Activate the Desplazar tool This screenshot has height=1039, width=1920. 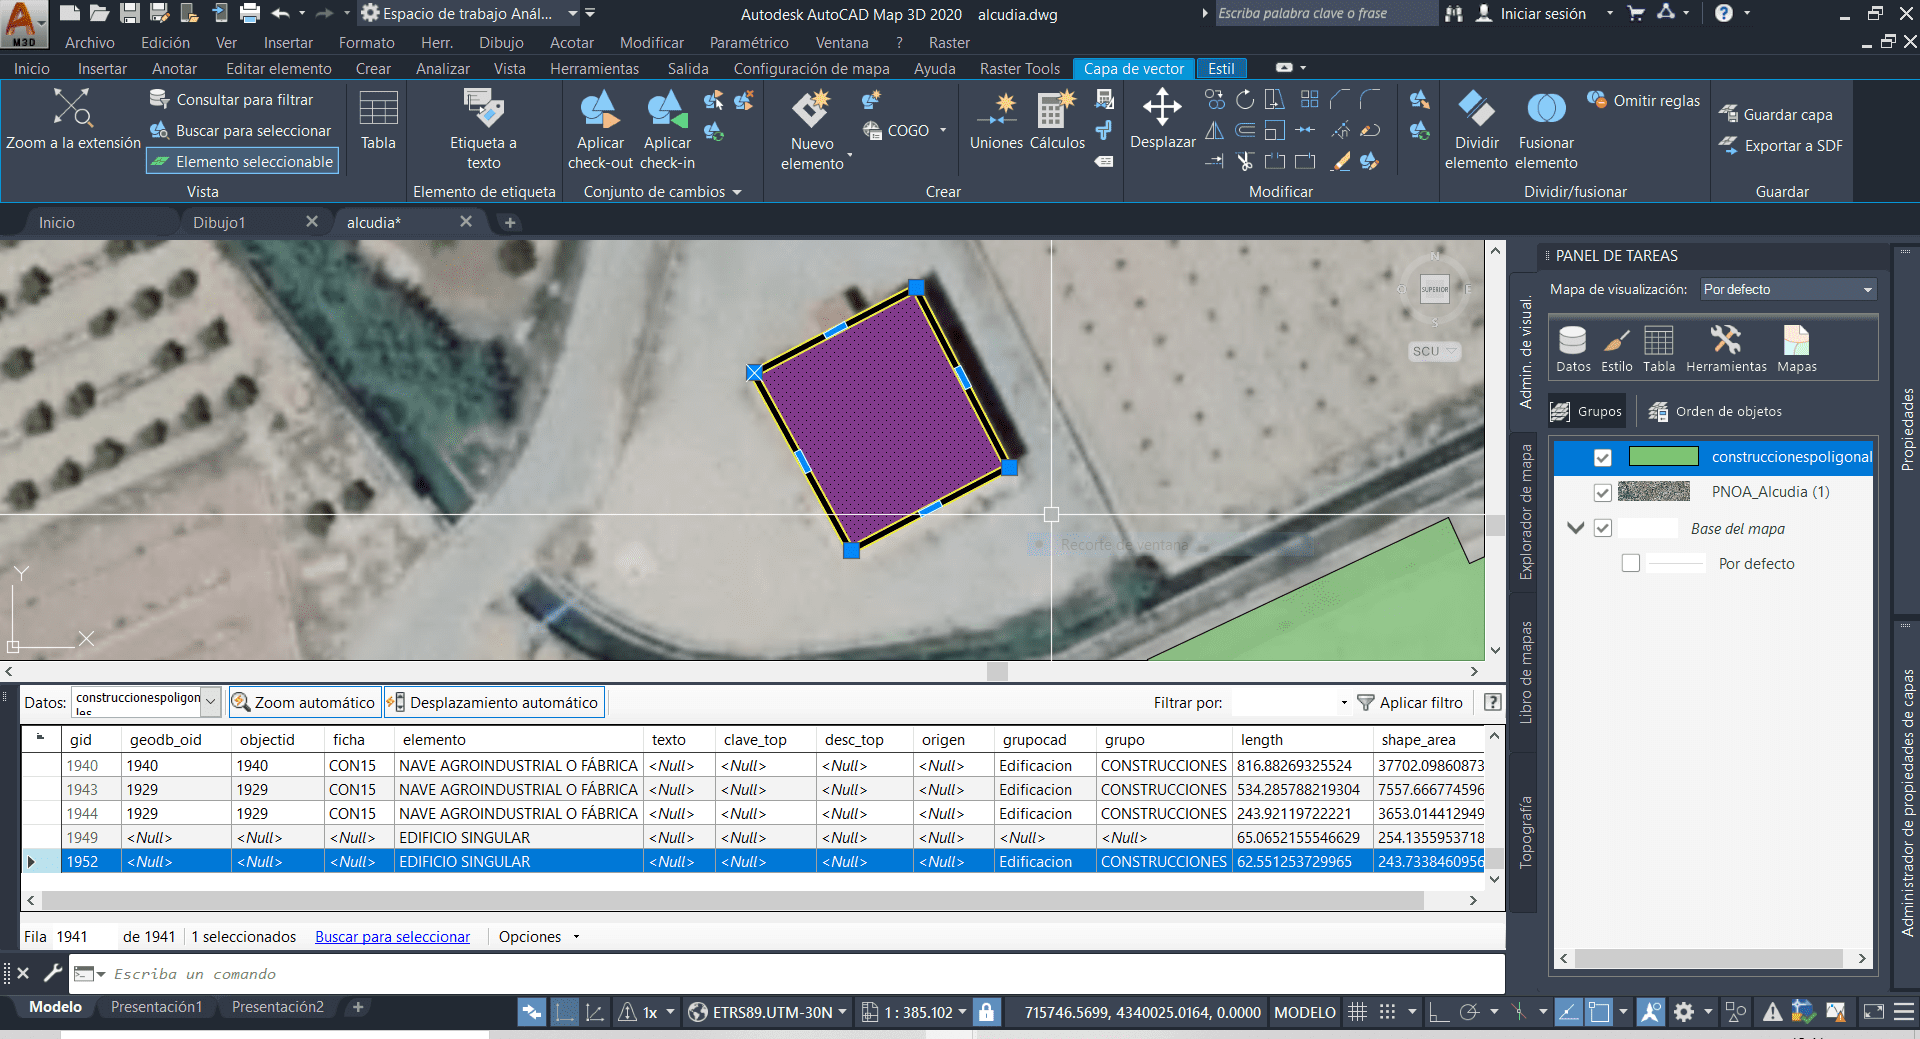tap(1162, 118)
